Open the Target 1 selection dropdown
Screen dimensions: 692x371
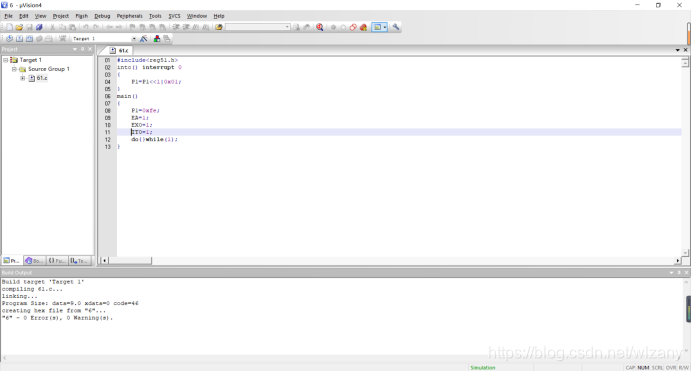[x=134, y=39]
